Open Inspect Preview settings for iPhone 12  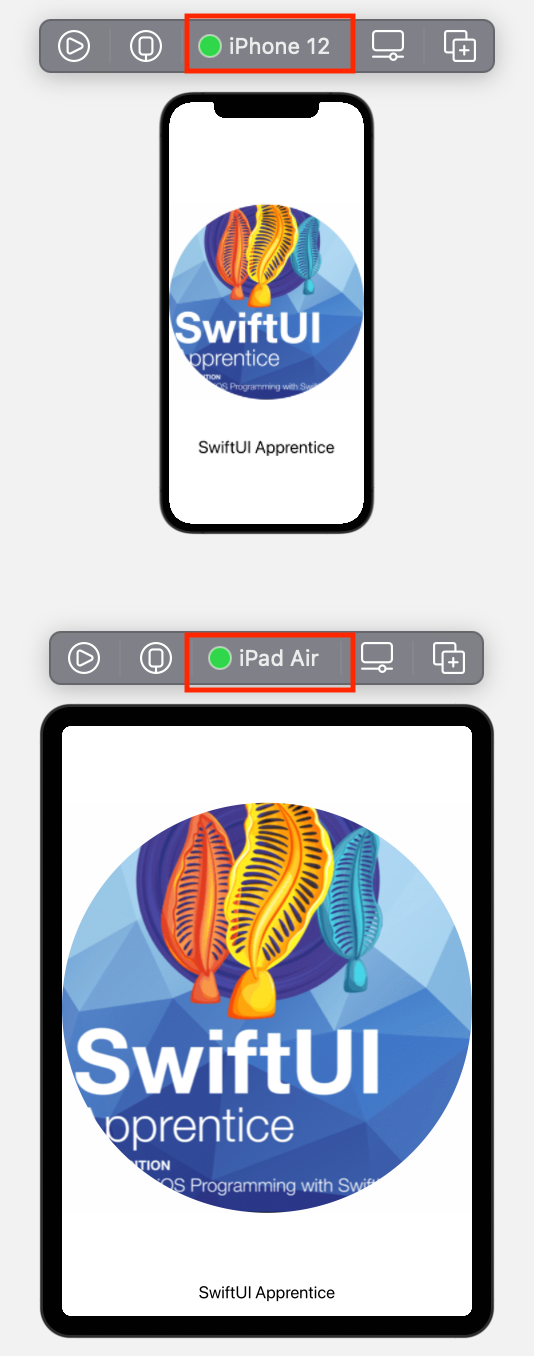[388, 46]
